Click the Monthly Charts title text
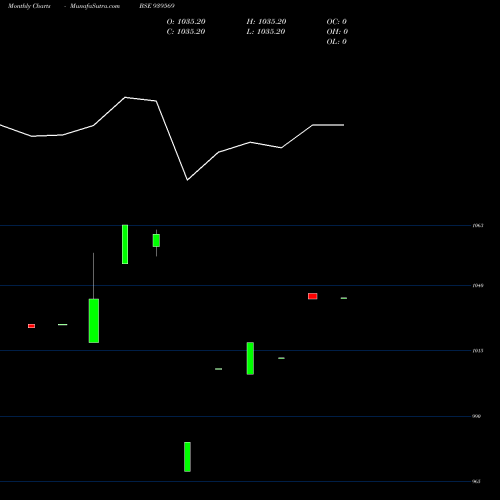Viewport: 500px width, 500px height. (29, 6)
